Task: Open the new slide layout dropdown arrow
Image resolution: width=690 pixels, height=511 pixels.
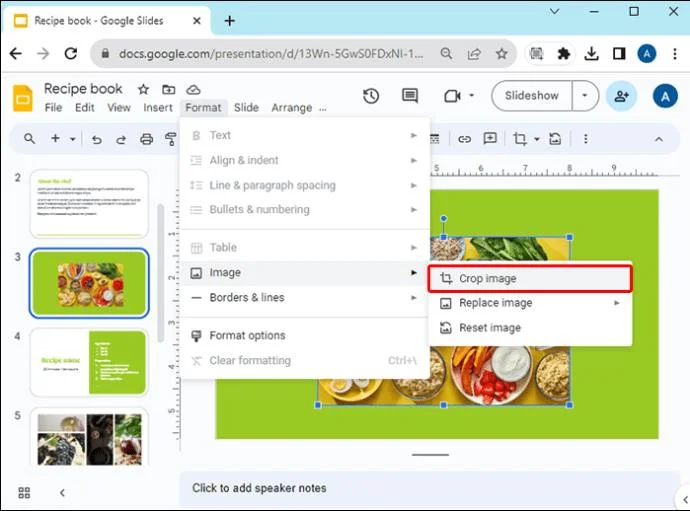Action: click(x=73, y=140)
